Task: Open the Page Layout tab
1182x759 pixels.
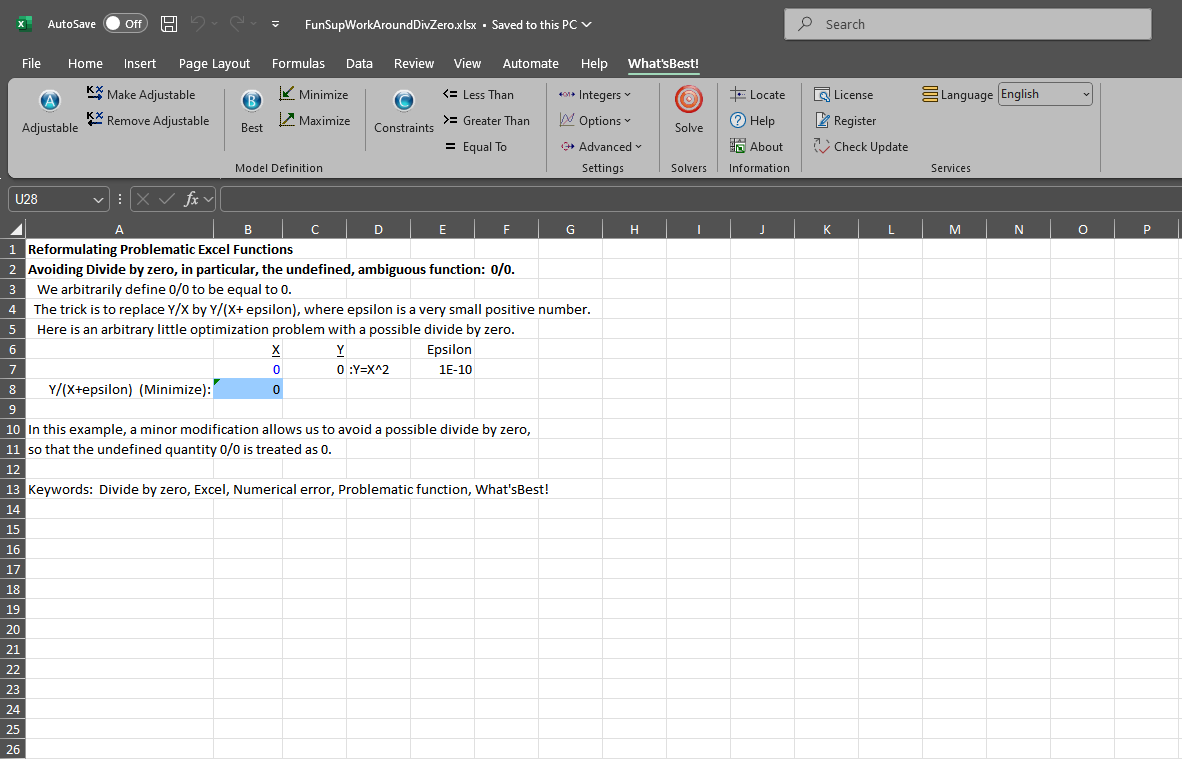Action: coord(214,63)
